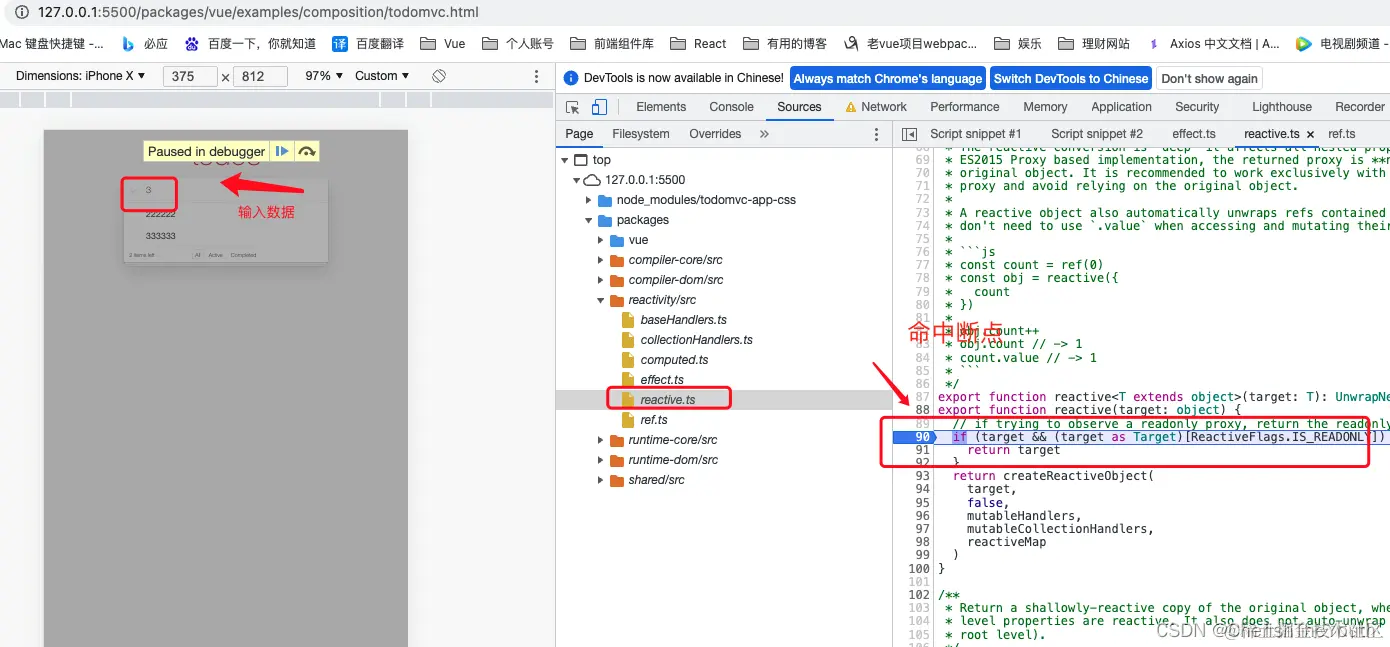Open the 个人账号 bookmarks folder
1390x647 pixels.
tap(518, 44)
